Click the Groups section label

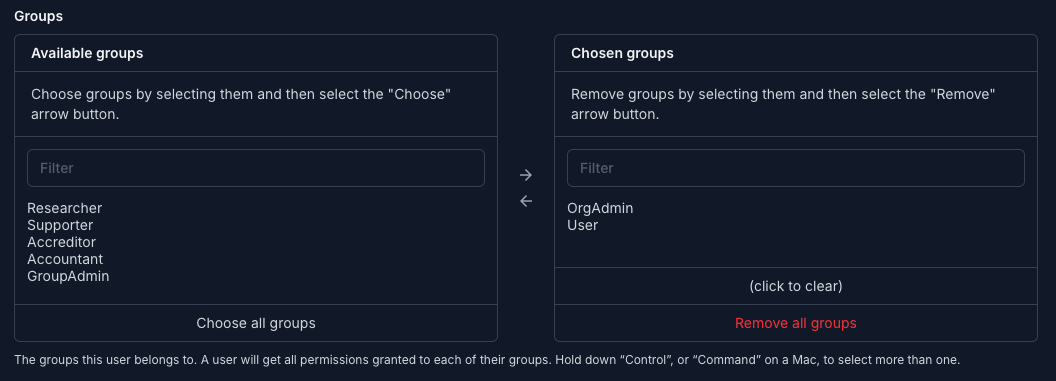click(x=38, y=16)
